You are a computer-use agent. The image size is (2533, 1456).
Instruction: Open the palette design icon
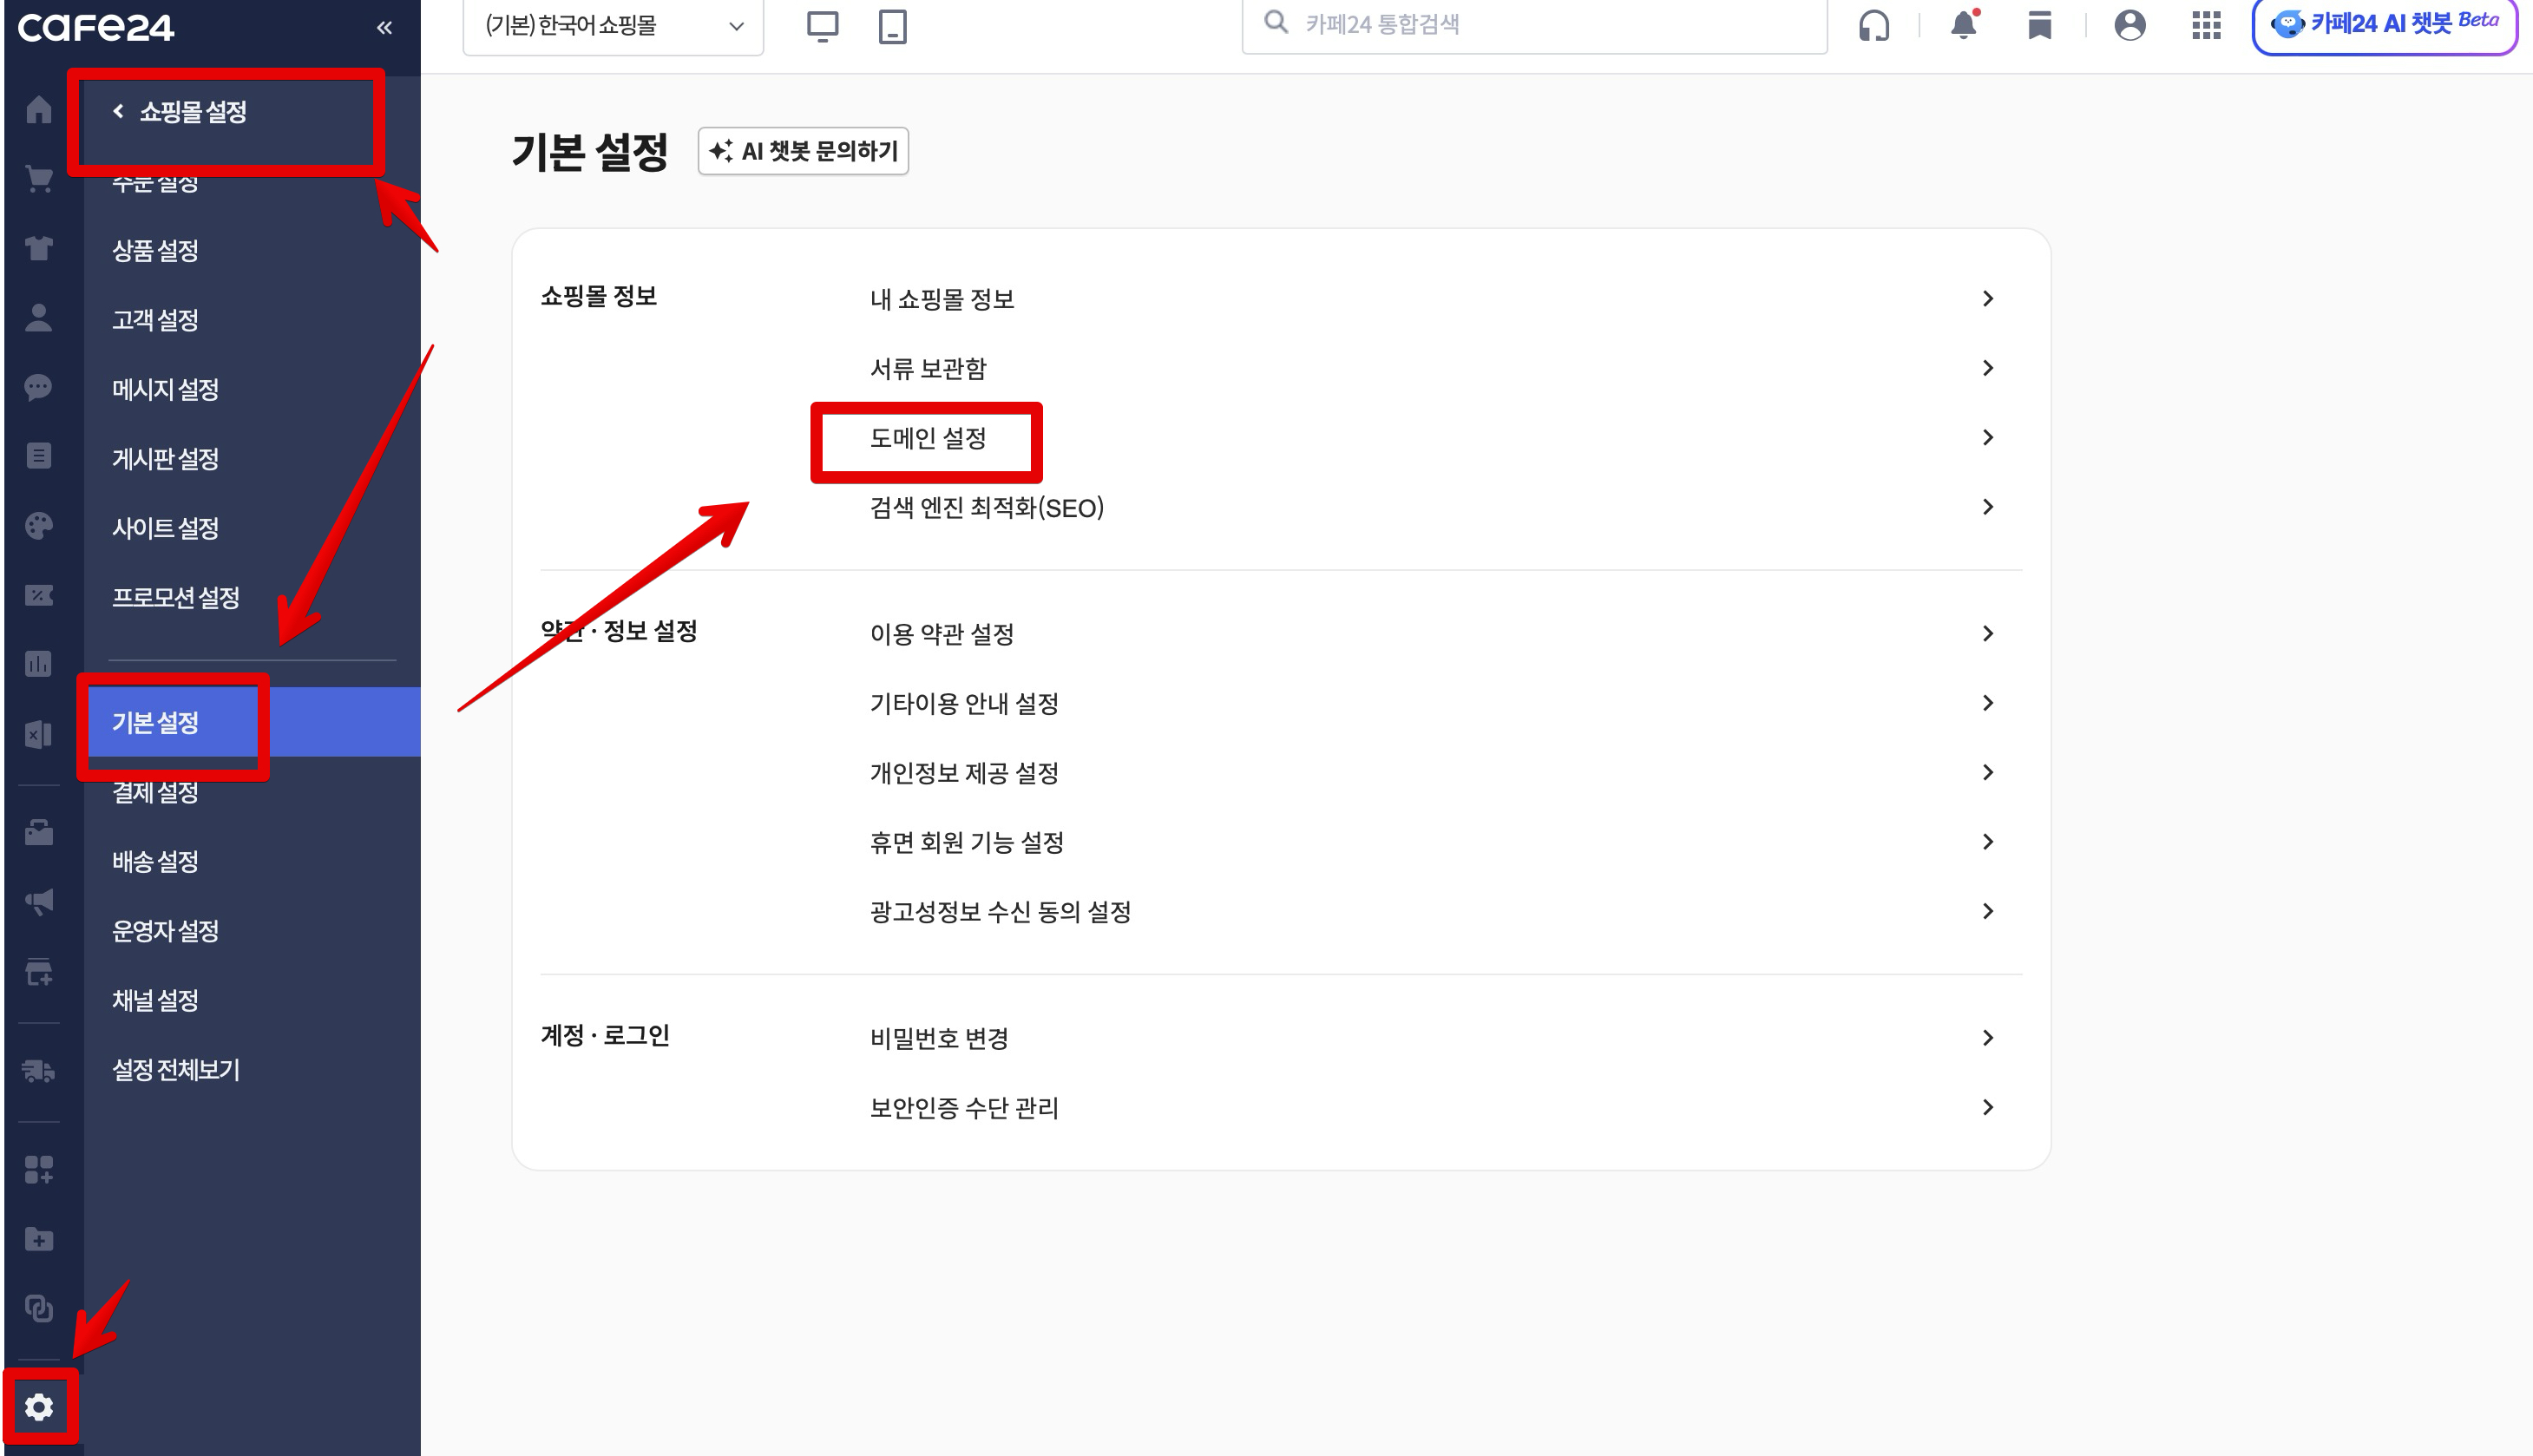pos(38,526)
